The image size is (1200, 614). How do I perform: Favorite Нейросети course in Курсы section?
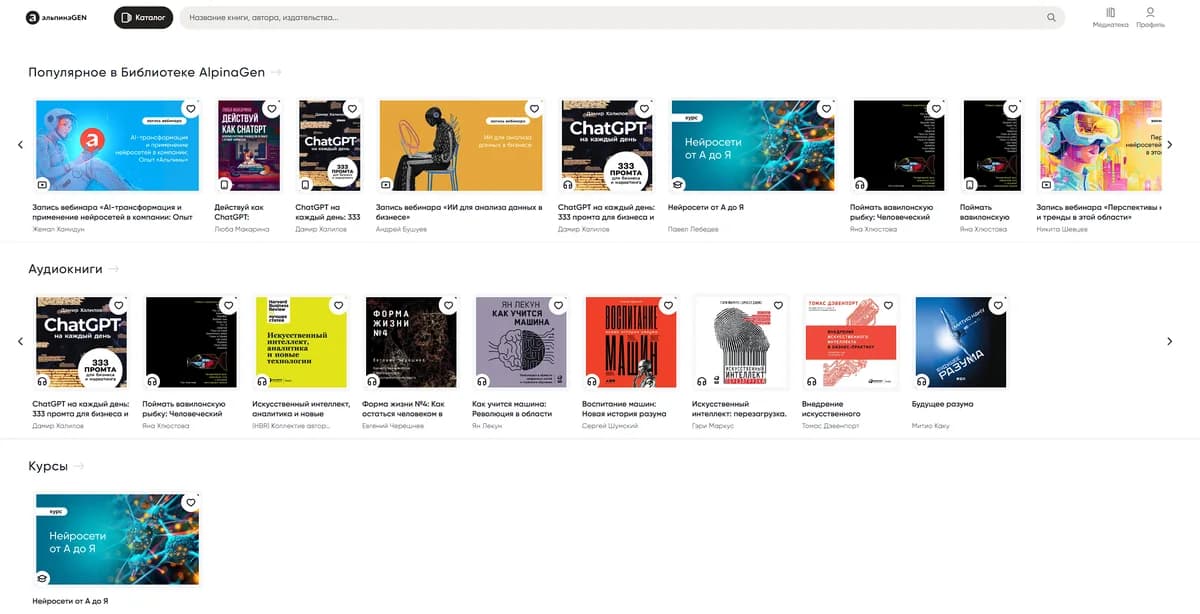(x=190, y=502)
